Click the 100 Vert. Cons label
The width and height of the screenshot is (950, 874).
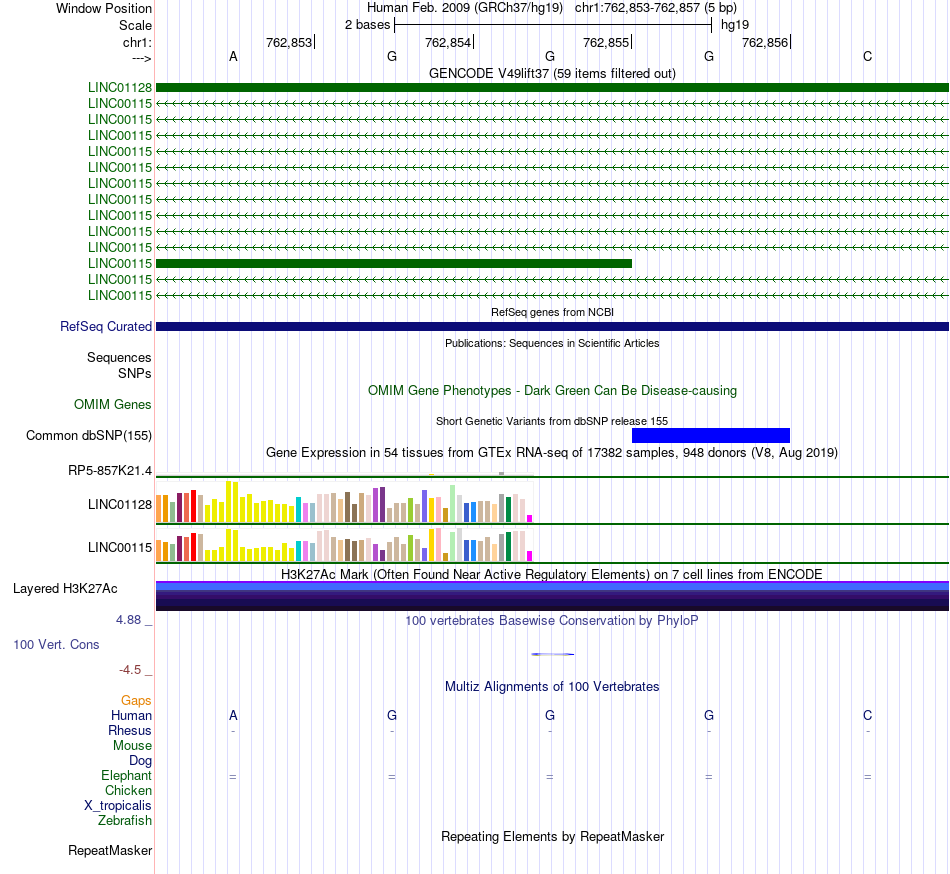pos(56,644)
